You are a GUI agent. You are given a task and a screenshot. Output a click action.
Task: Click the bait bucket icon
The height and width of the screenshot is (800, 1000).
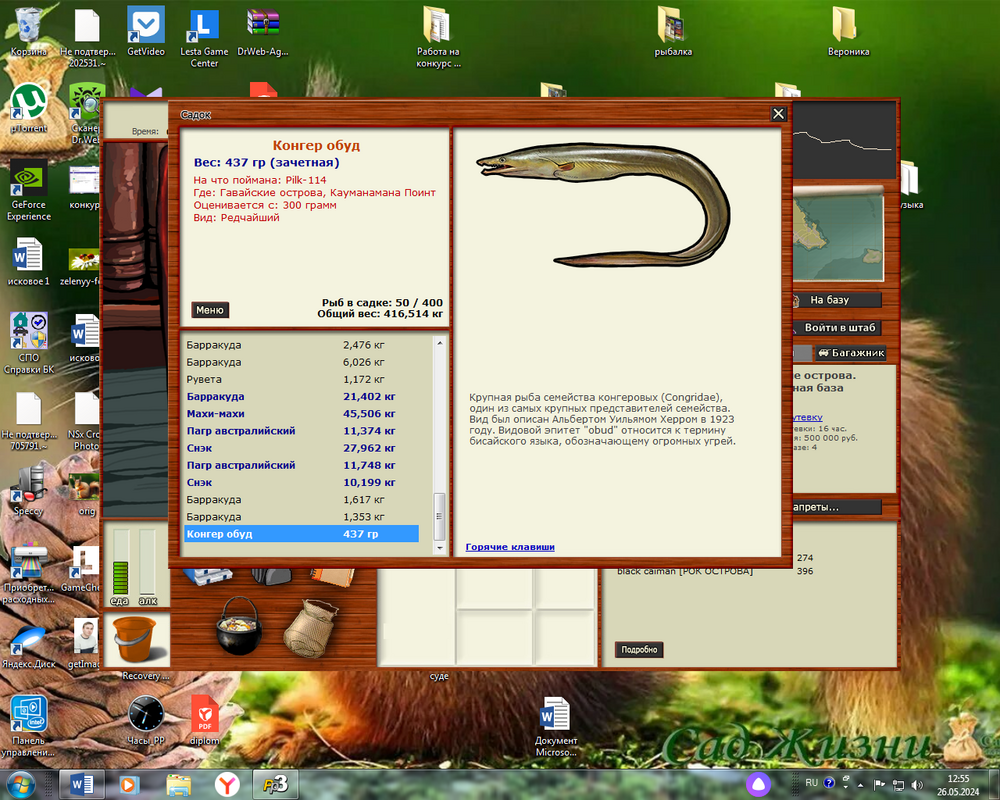point(136,639)
